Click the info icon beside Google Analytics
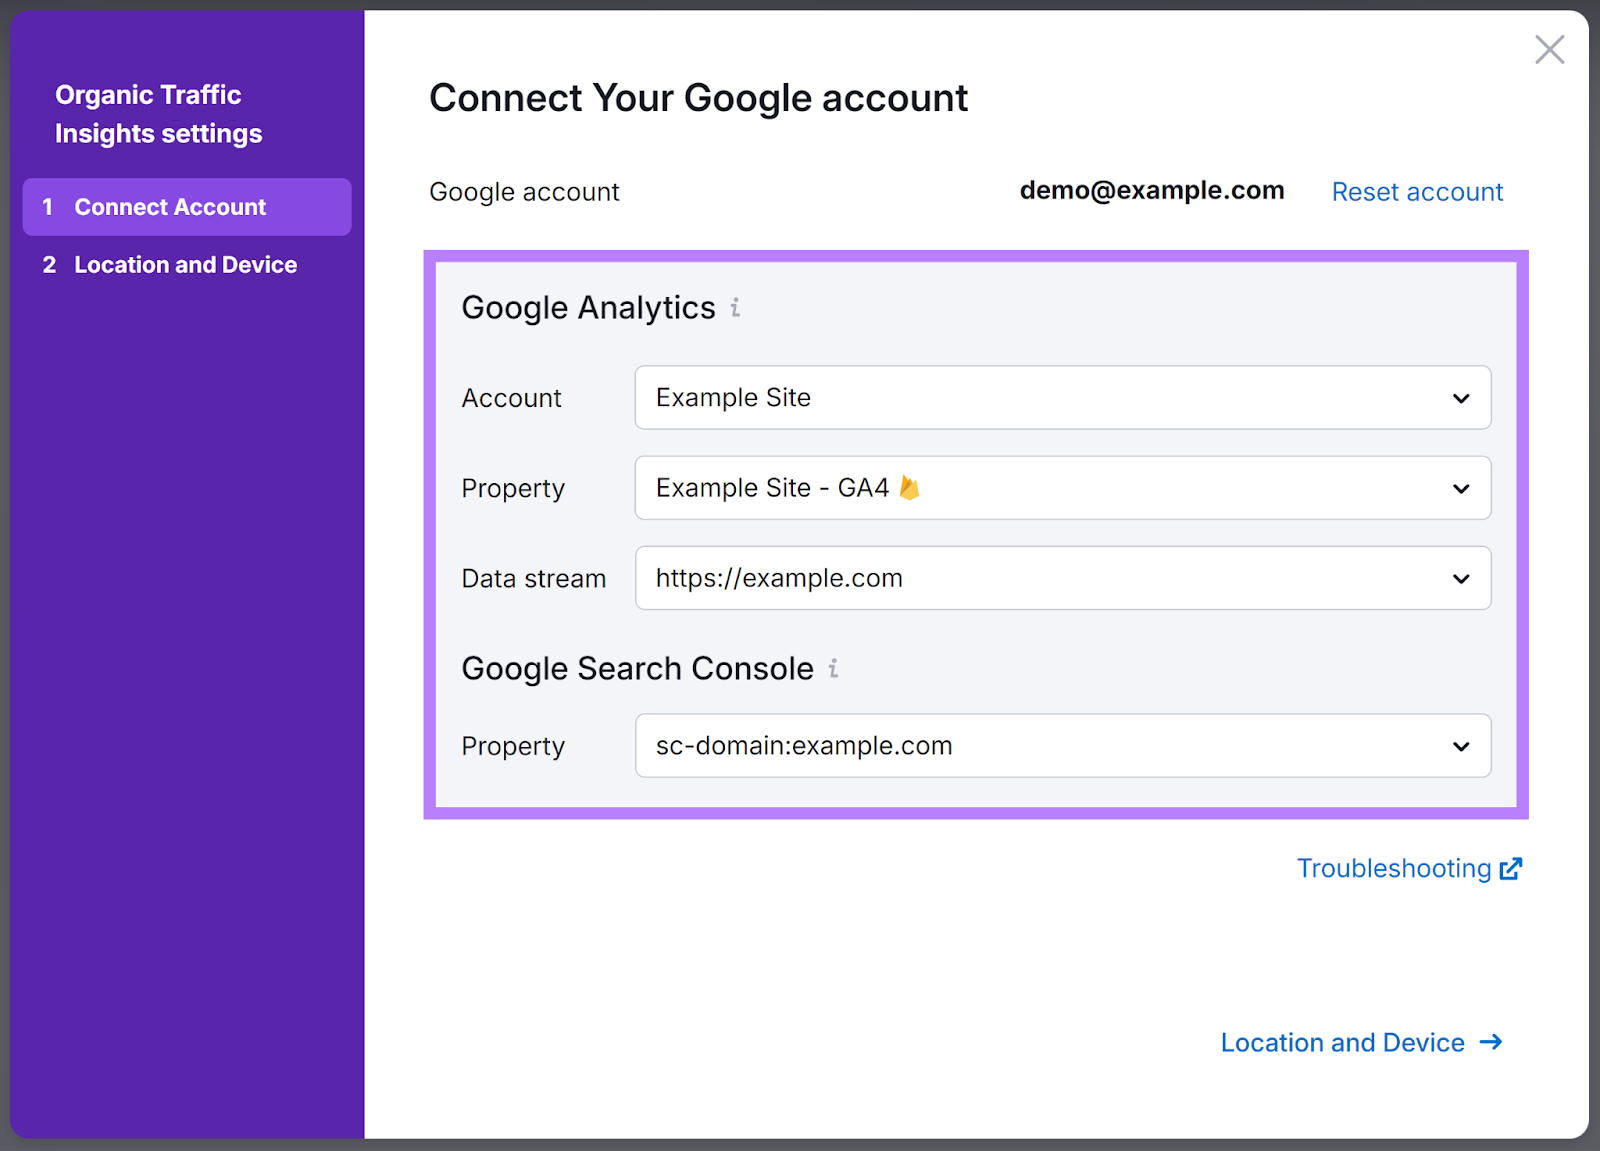Screen dimensions: 1600x1151 pyautogui.click(x=735, y=308)
